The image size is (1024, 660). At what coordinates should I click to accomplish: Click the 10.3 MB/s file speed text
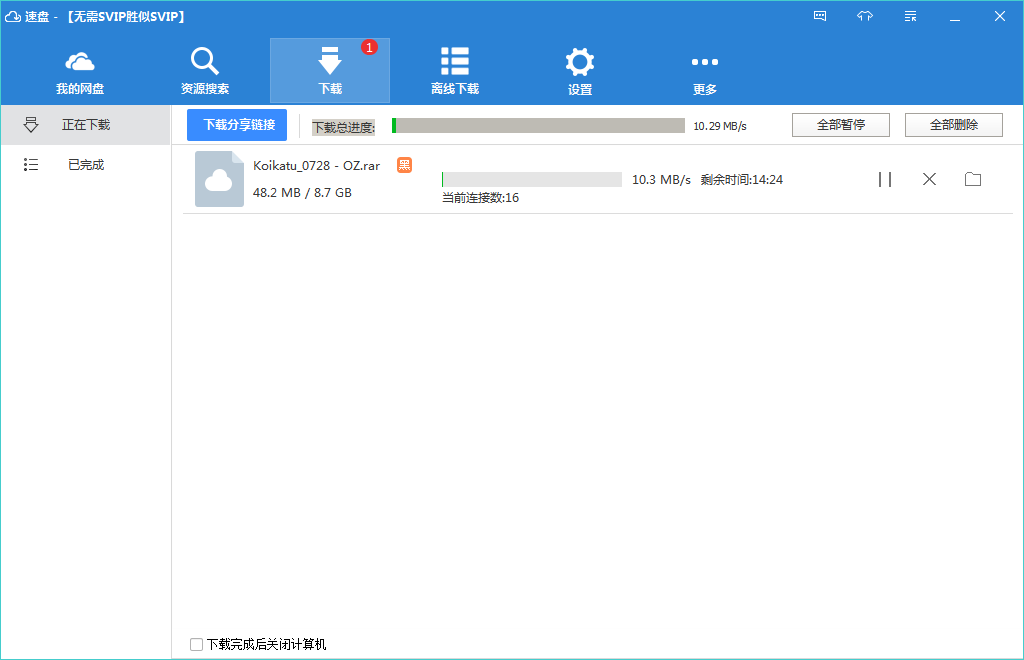point(662,180)
